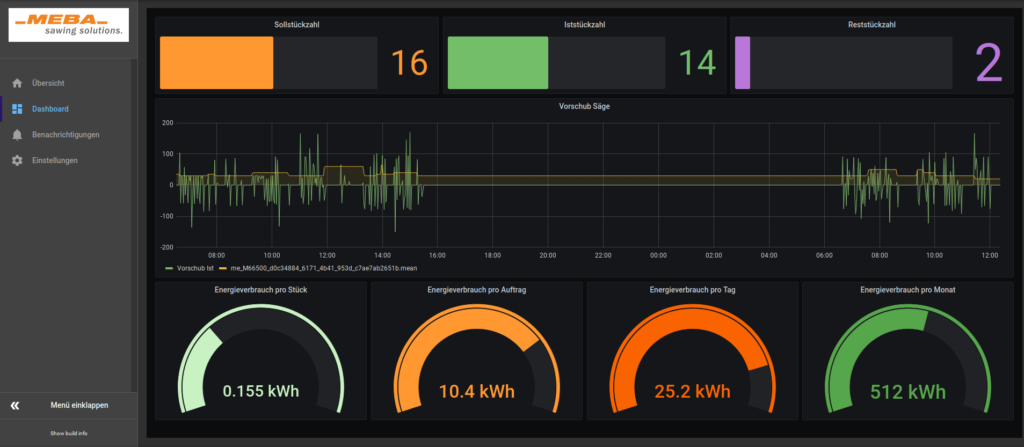Click the home icon beside Übersicht
This screenshot has width=1024, height=447.
(16, 83)
